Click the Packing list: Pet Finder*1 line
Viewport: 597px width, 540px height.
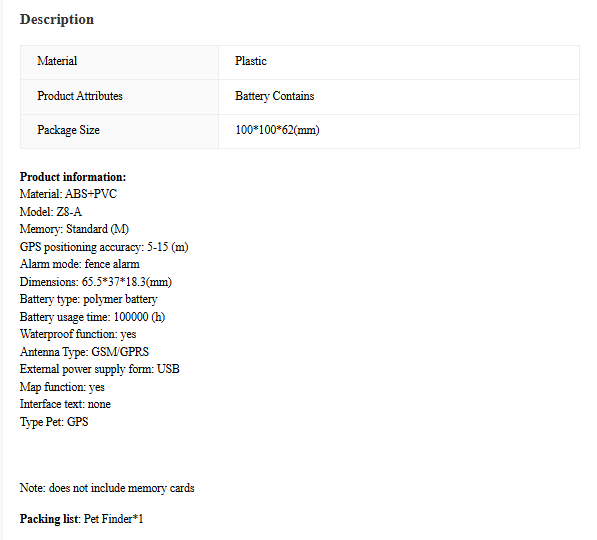pos(81,519)
